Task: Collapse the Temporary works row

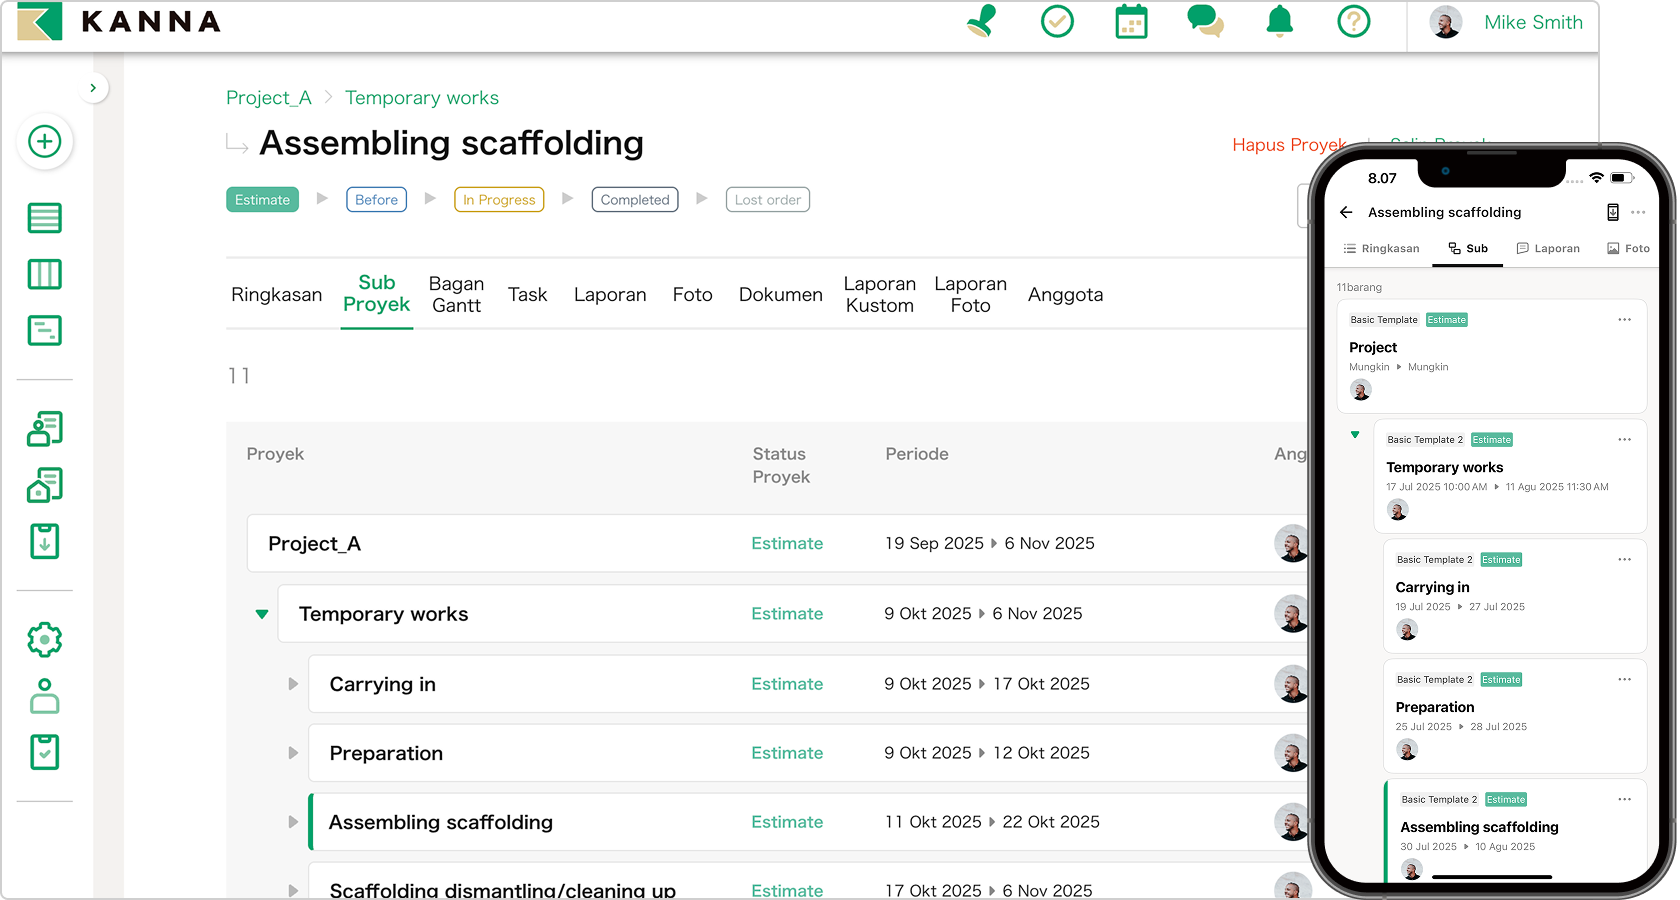Action: pos(262,614)
